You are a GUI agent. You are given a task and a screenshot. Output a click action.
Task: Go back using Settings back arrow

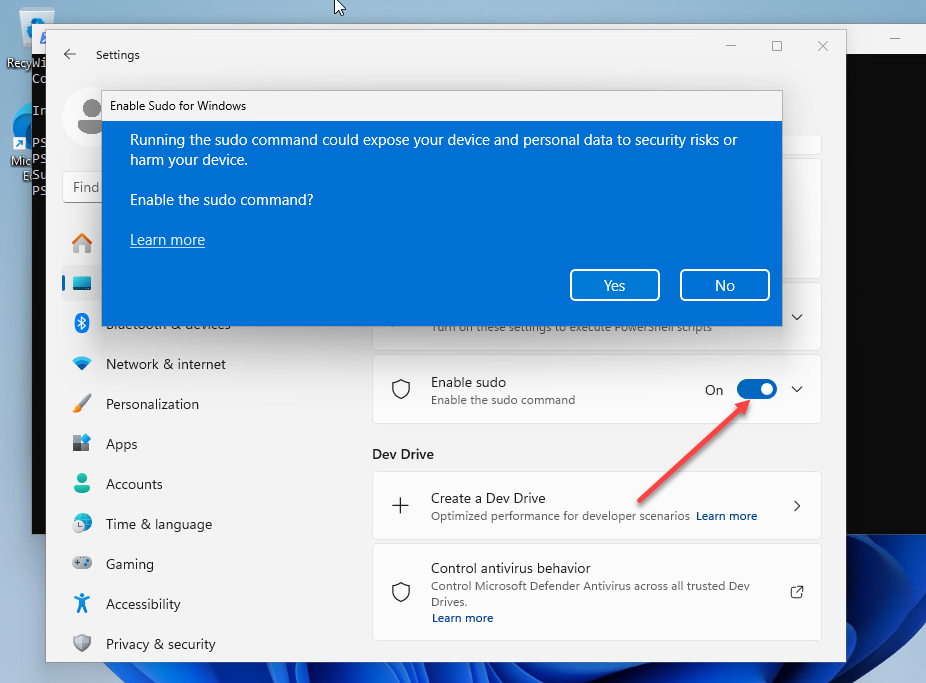point(70,55)
